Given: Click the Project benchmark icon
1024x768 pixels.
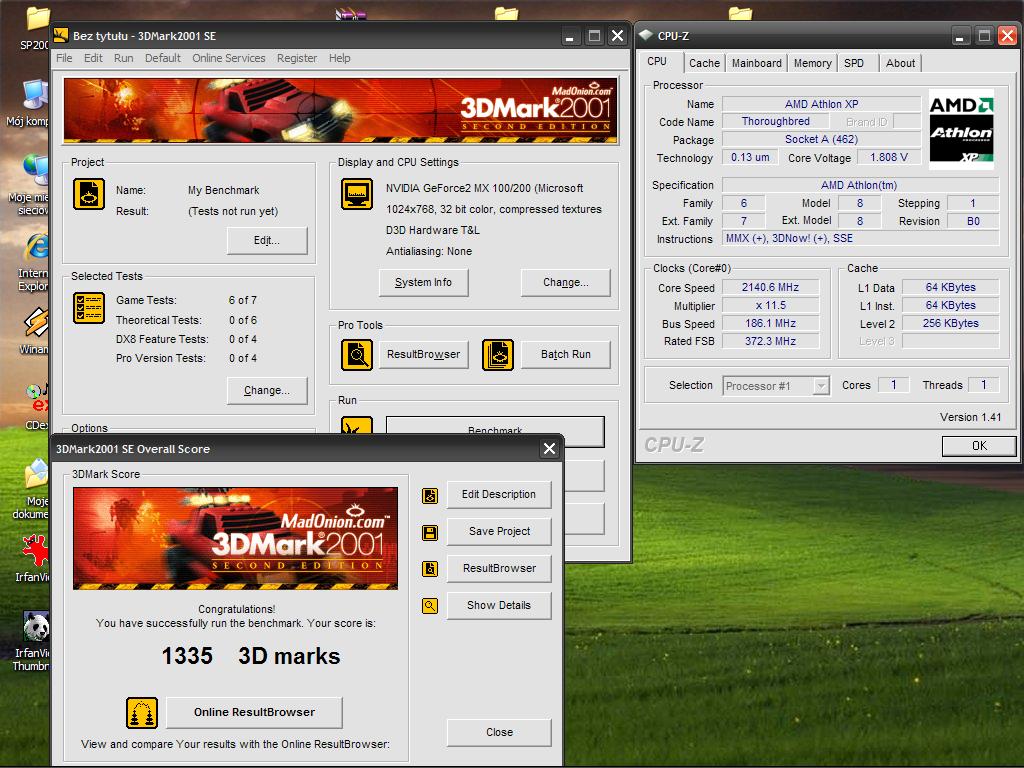Looking at the screenshot, I should coord(89,194).
